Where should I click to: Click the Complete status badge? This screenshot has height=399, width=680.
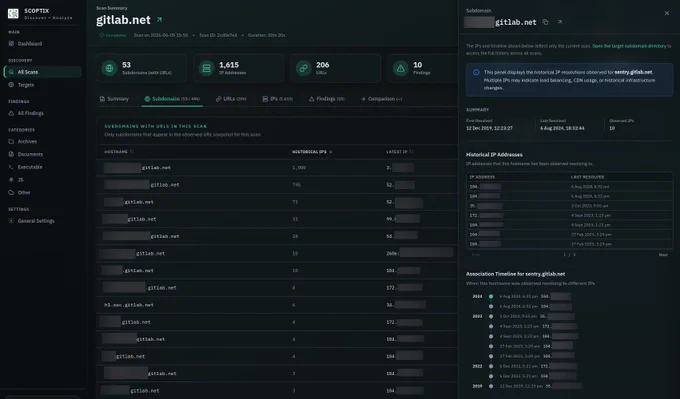pos(113,35)
